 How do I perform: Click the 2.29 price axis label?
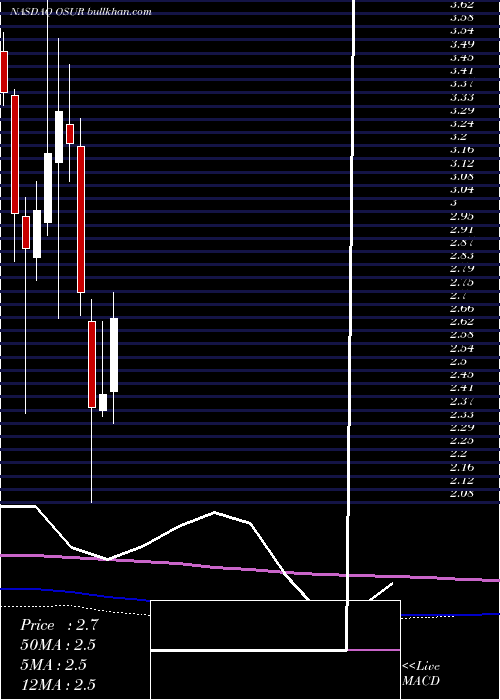click(x=462, y=428)
